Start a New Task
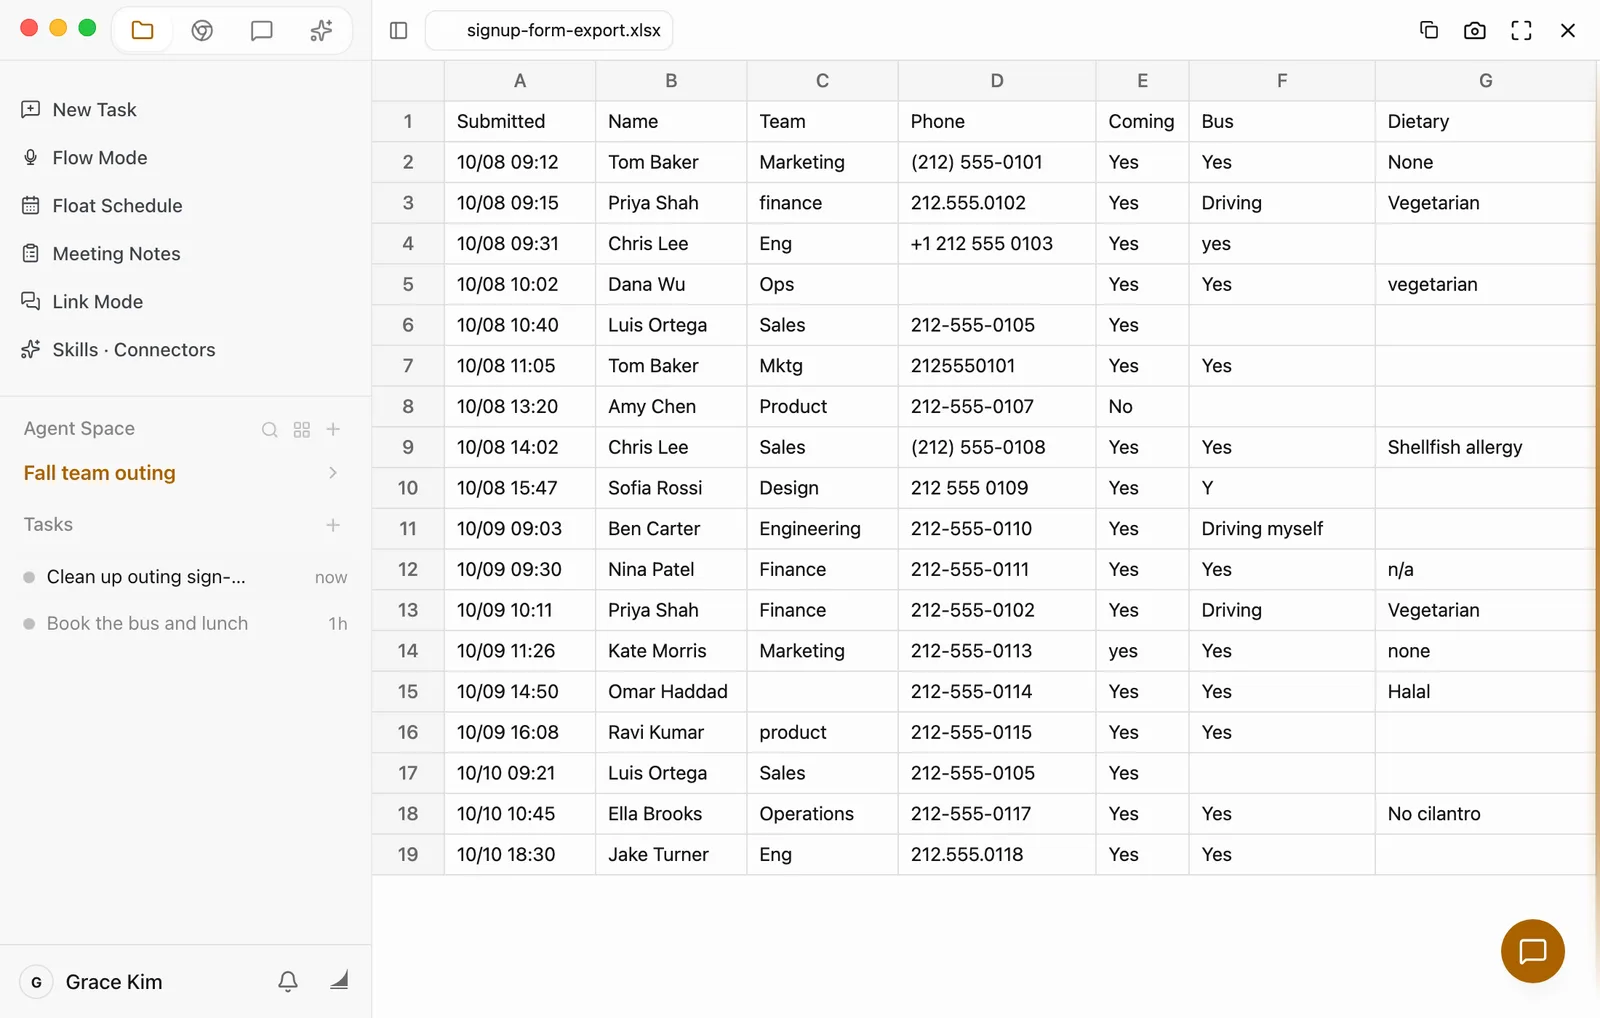The width and height of the screenshot is (1600, 1018). point(93,109)
